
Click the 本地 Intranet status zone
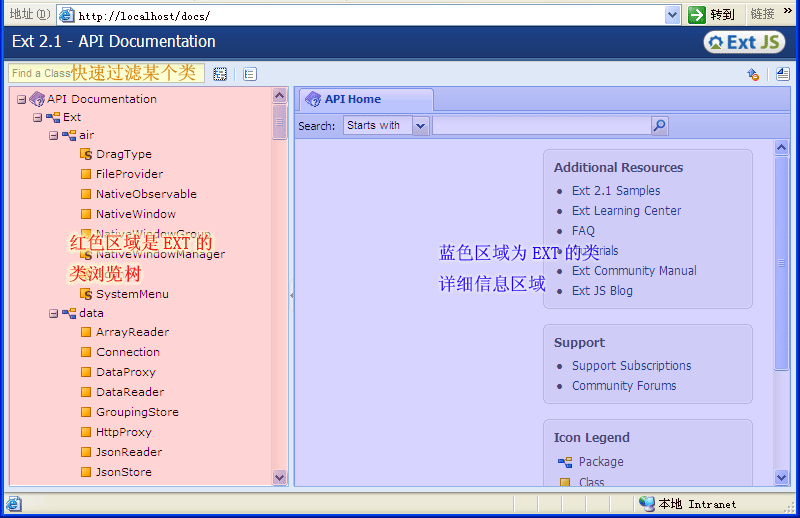[x=688, y=504]
